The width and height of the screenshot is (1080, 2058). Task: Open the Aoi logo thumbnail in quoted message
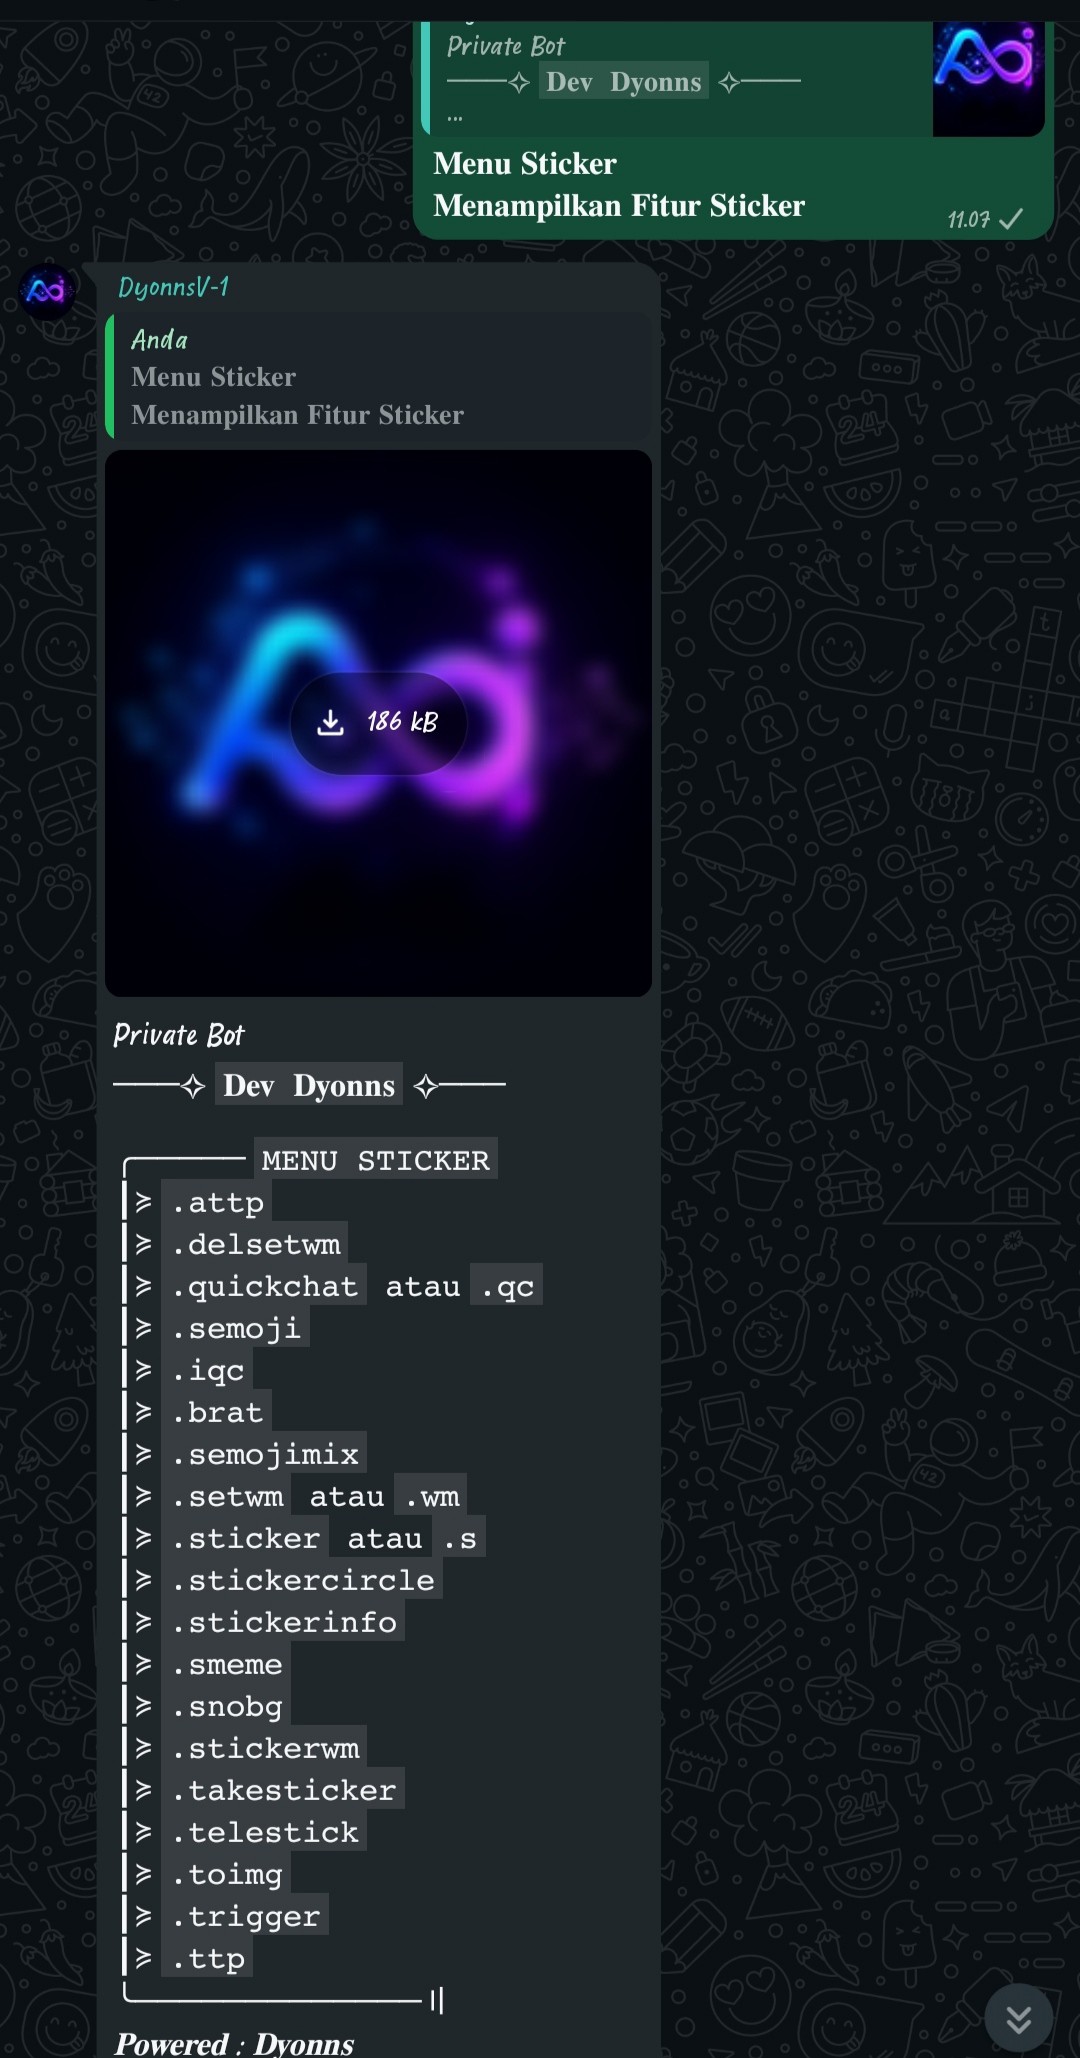[x=988, y=78]
